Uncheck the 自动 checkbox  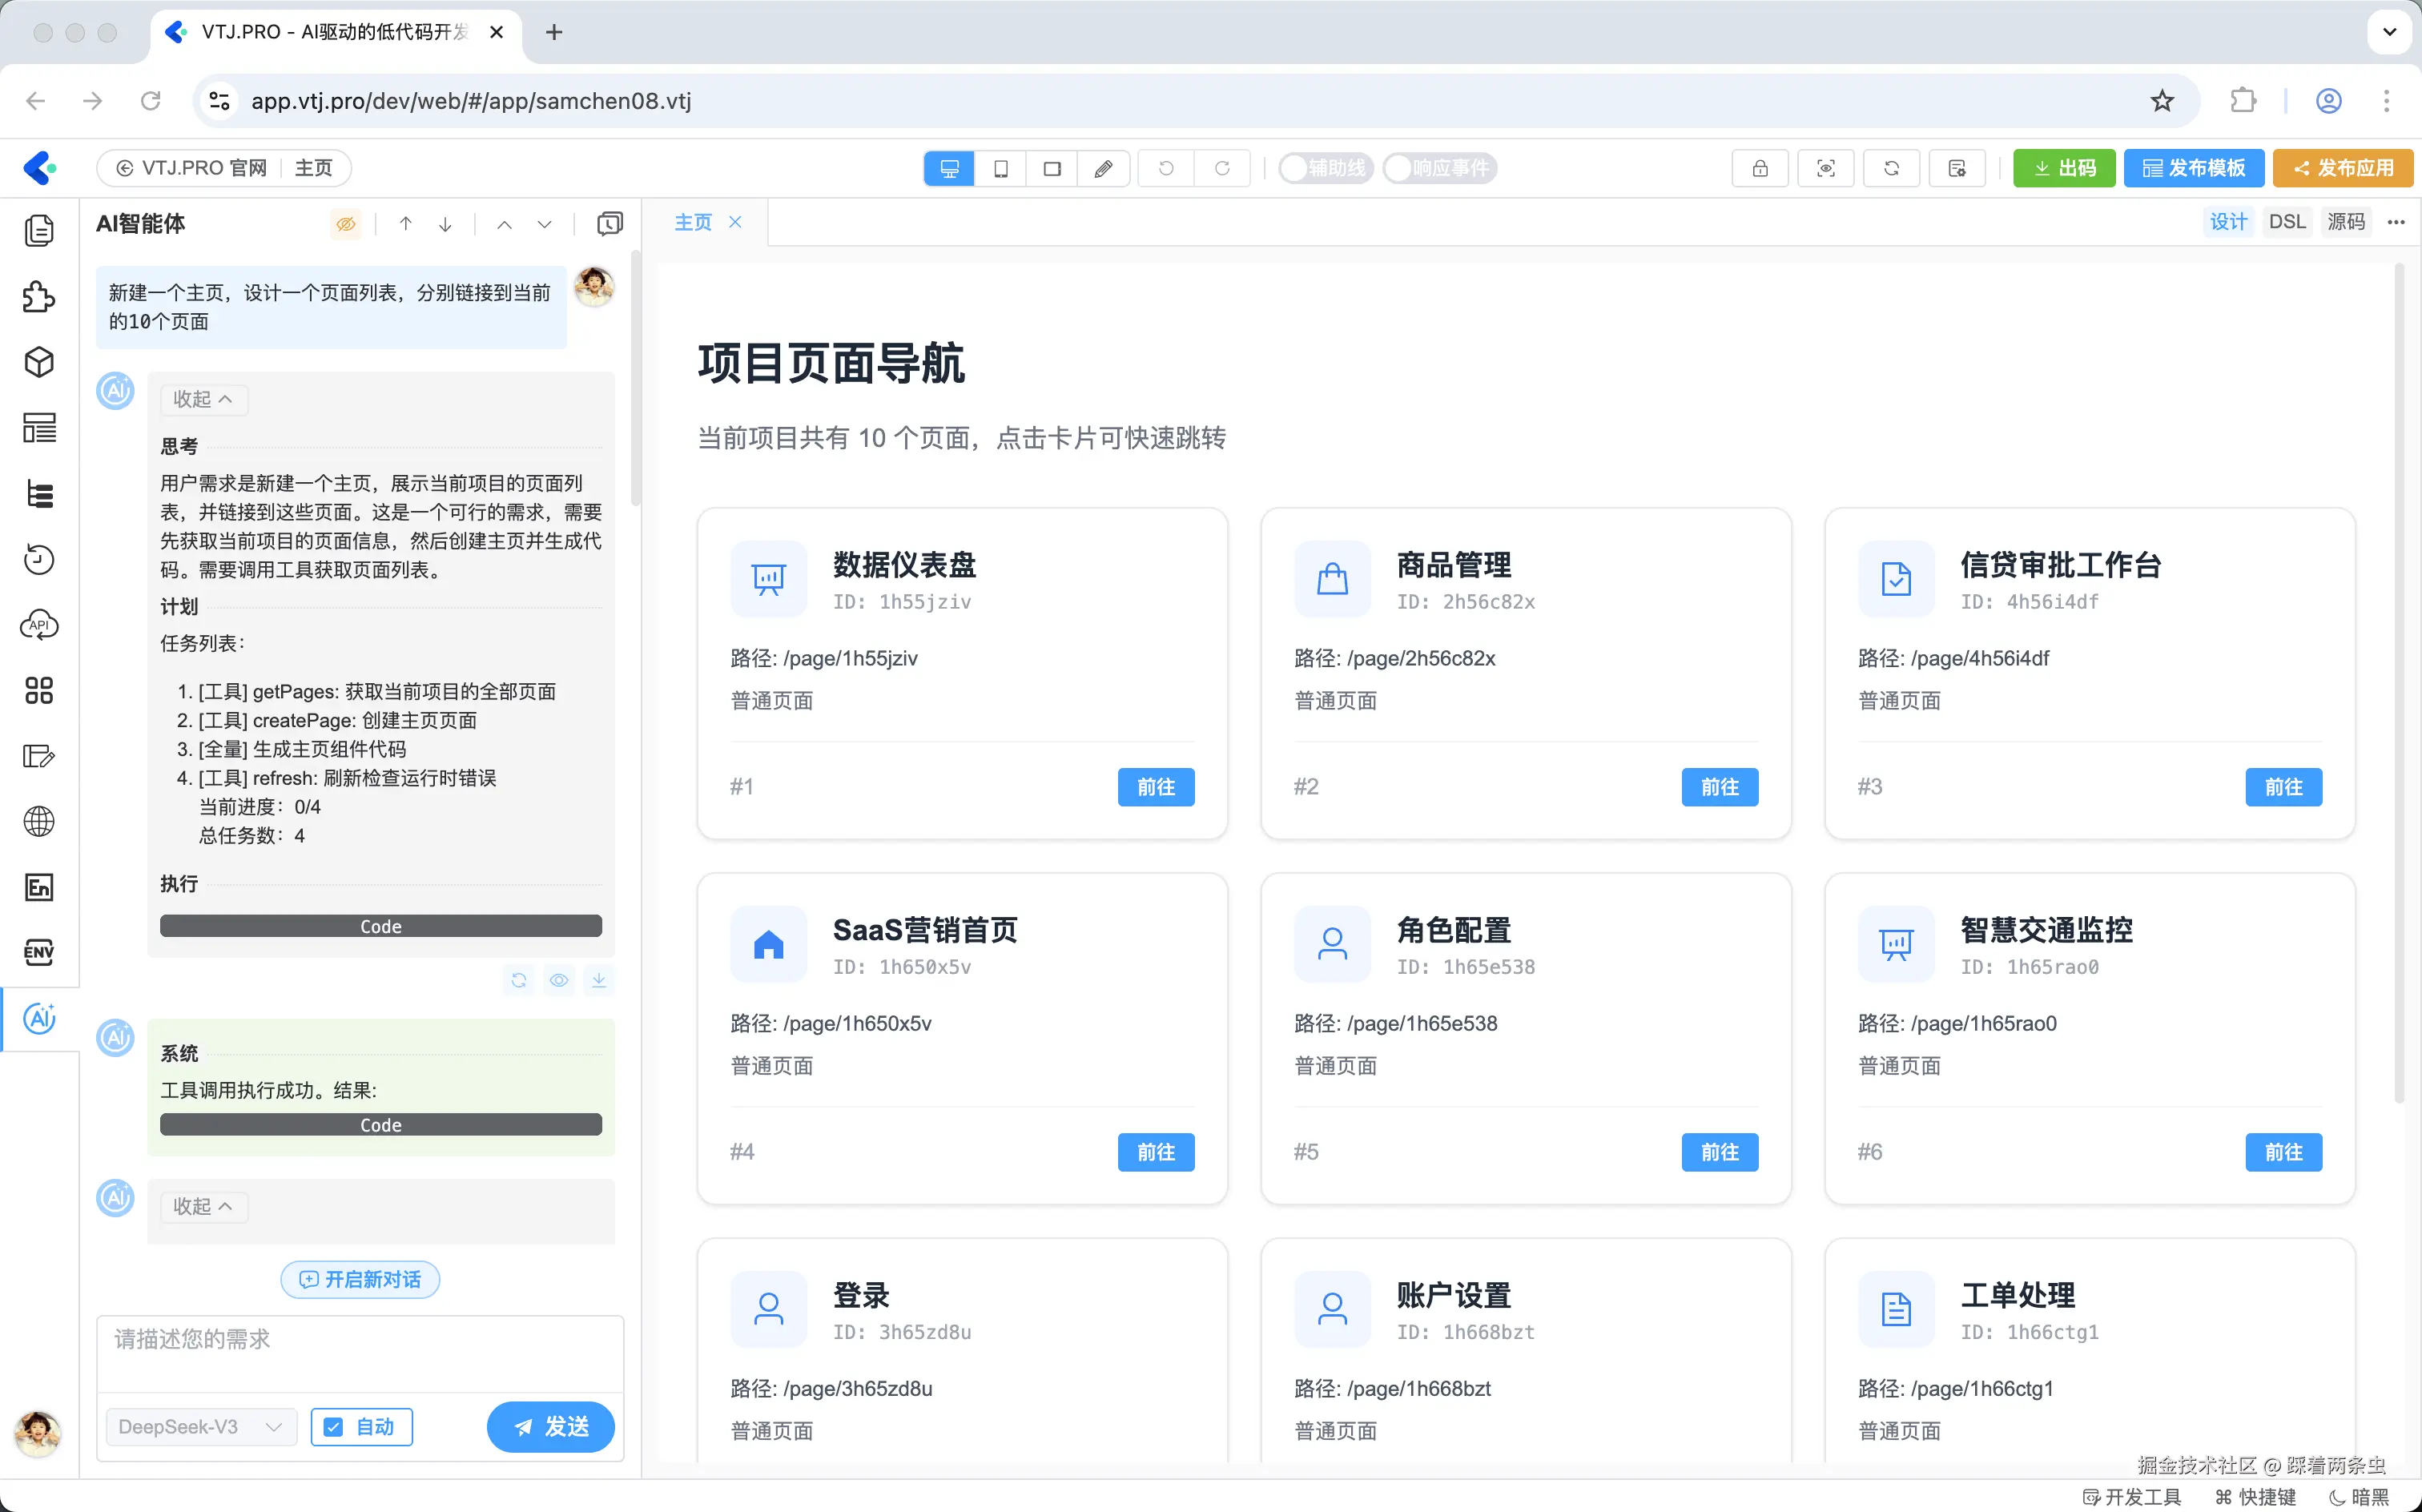point(334,1427)
